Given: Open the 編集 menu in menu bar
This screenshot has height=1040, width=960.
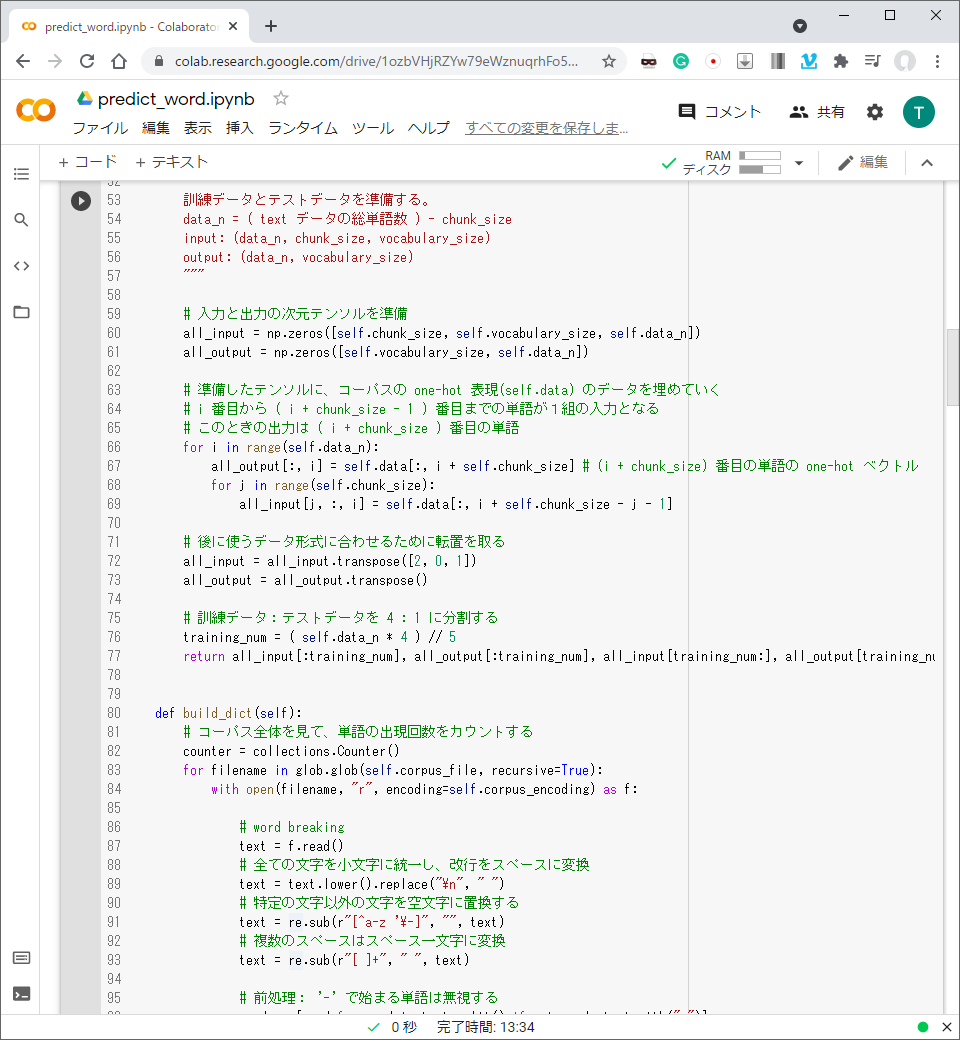Looking at the screenshot, I should [156, 128].
